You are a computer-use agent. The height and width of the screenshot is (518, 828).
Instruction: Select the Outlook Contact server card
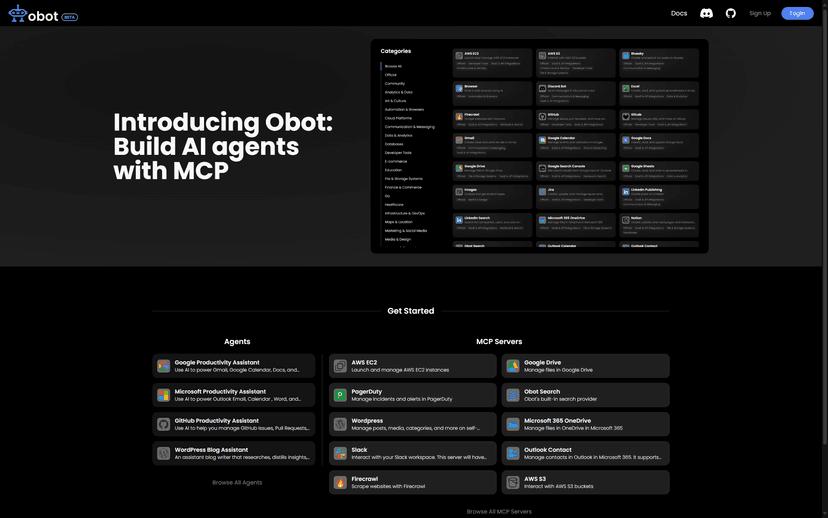coord(585,454)
